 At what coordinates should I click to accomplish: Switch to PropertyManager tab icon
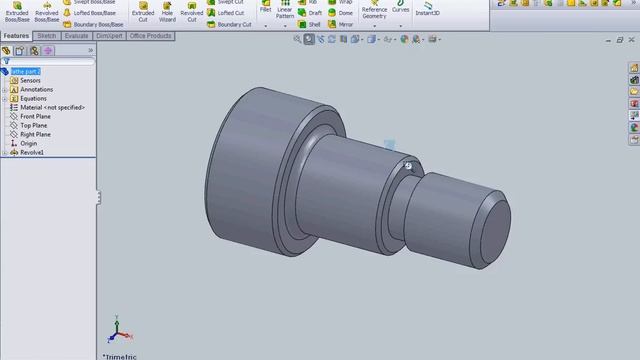click(20, 51)
